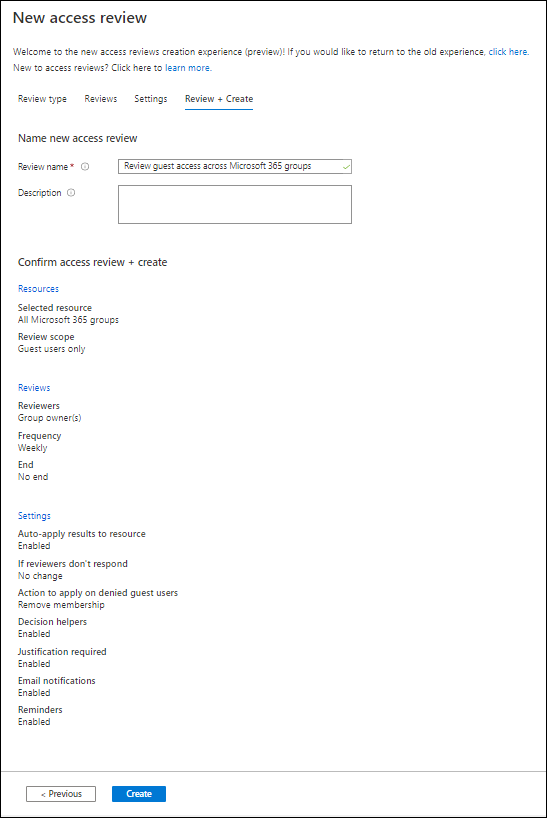Open the Reviews tab
Screen dimensions: 547x818
click(101, 99)
